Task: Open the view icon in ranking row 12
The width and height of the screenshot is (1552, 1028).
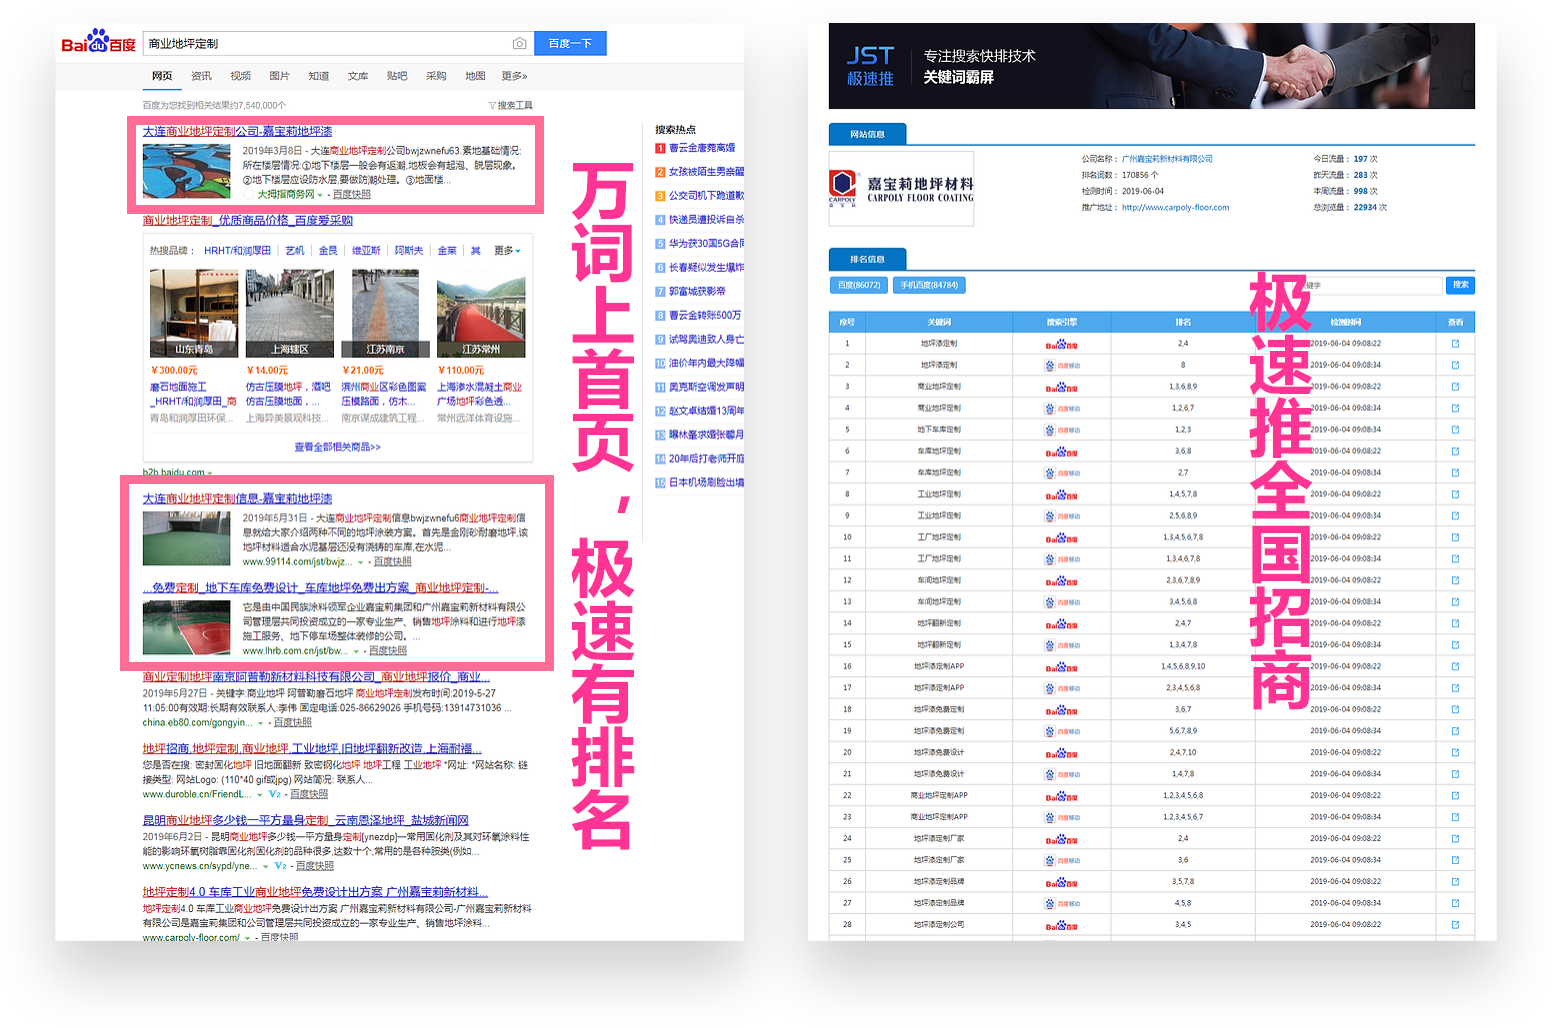Action: 1455,580
